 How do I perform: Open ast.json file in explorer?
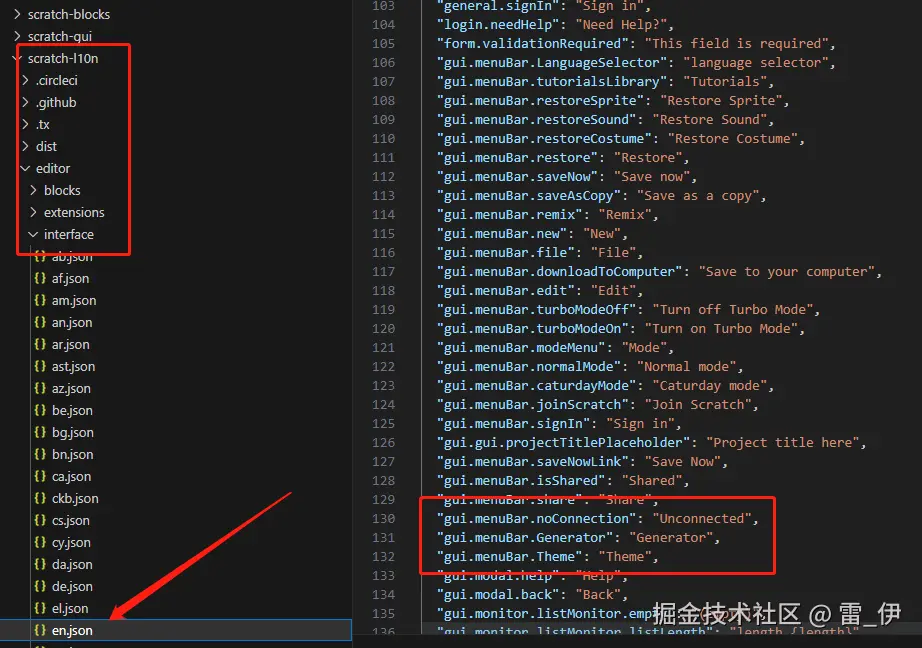point(74,366)
